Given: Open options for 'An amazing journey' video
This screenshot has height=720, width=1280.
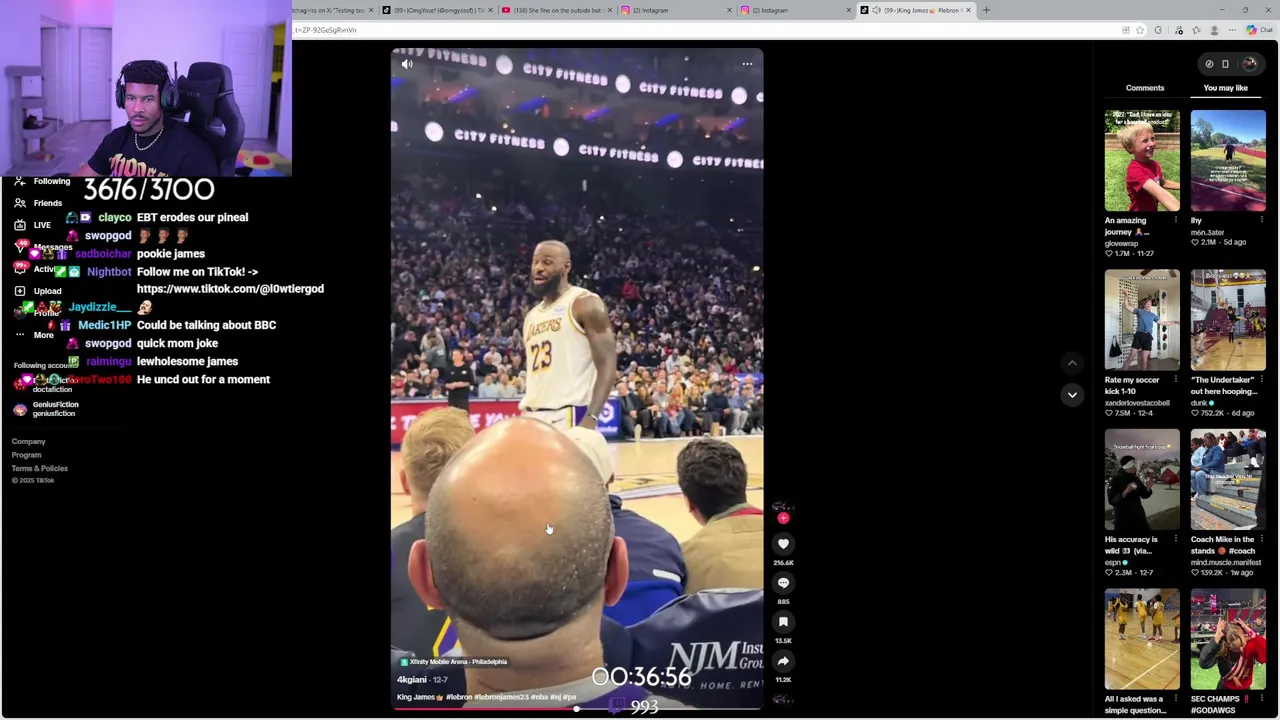Looking at the screenshot, I should [x=1175, y=220].
